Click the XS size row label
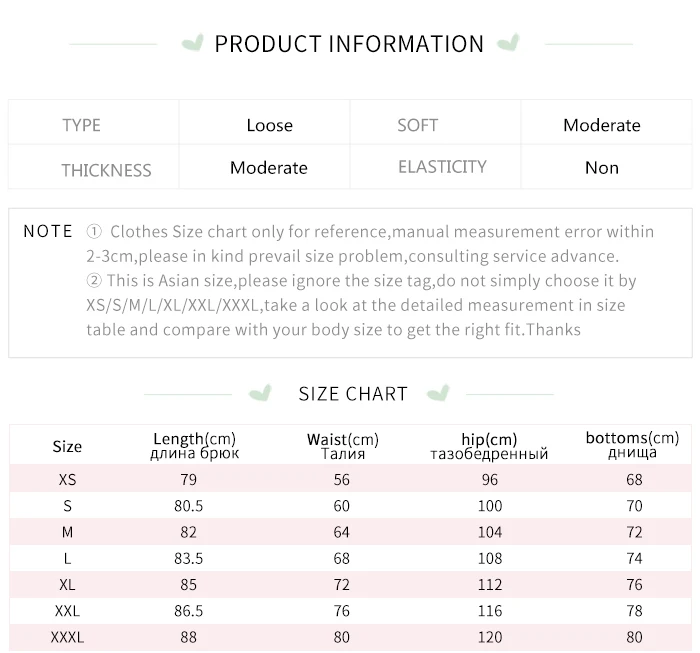 (x=67, y=480)
